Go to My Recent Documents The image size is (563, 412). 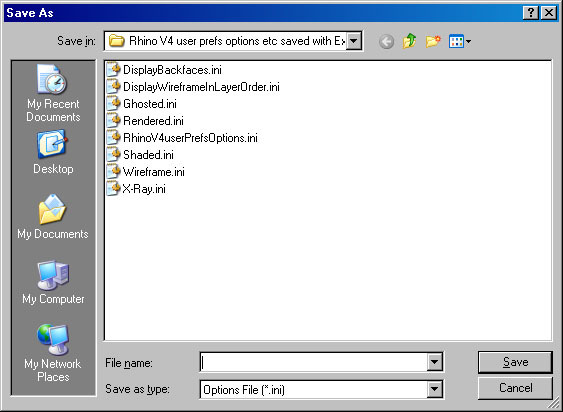(53, 93)
